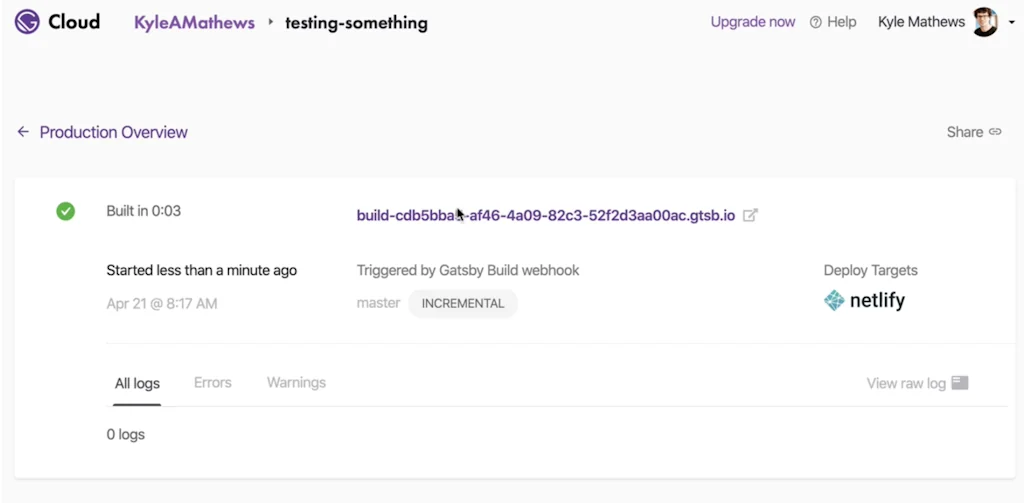Expand the user account dropdown arrow
The image size is (1024, 503).
(1012, 22)
